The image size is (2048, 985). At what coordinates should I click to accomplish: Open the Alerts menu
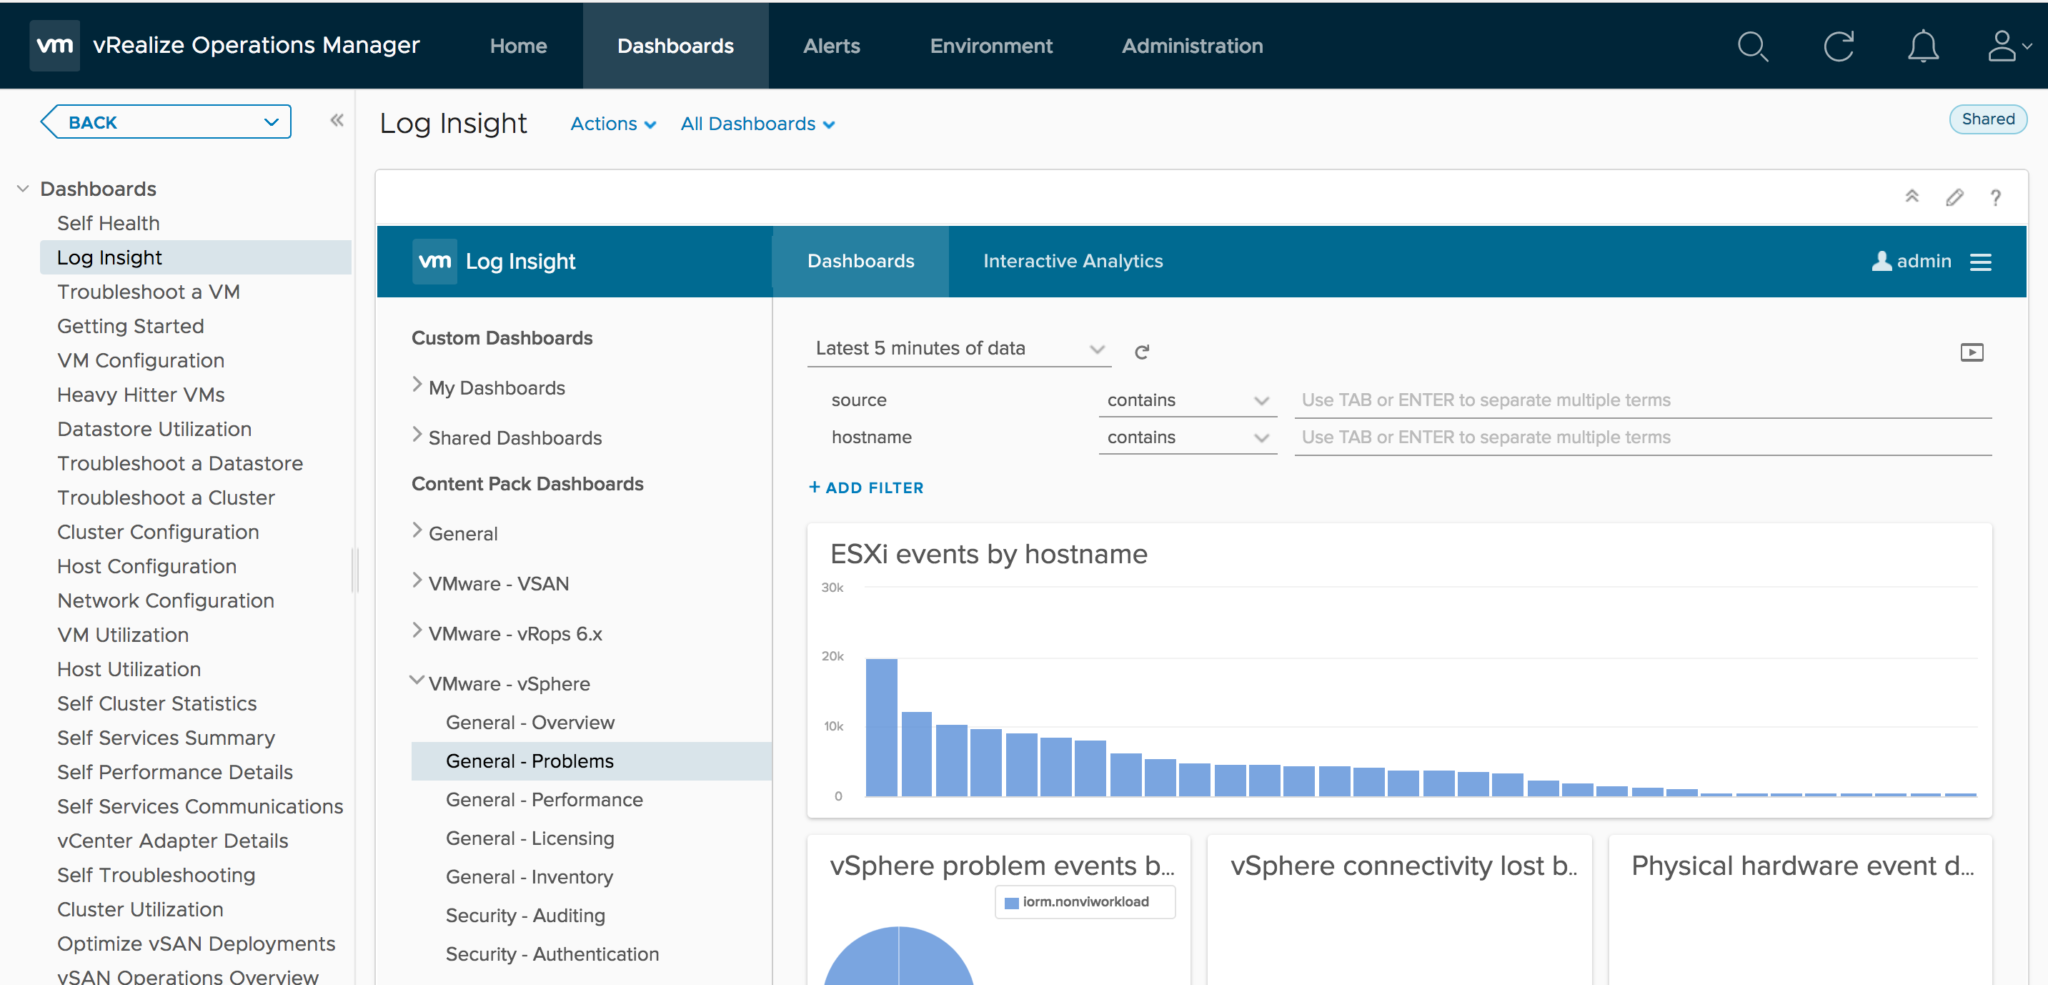(x=831, y=46)
